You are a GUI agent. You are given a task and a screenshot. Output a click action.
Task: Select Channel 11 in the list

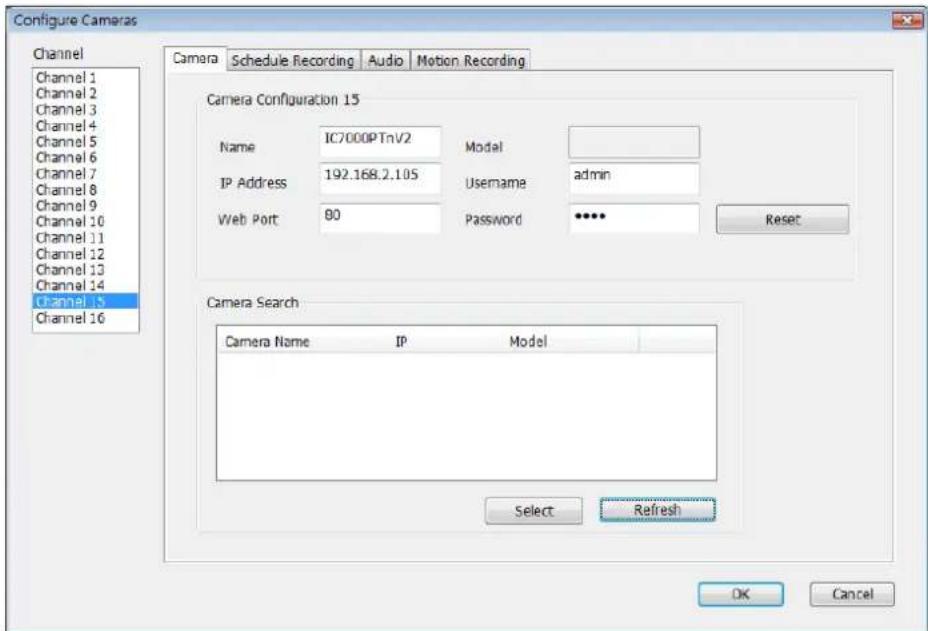pos(85,237)
